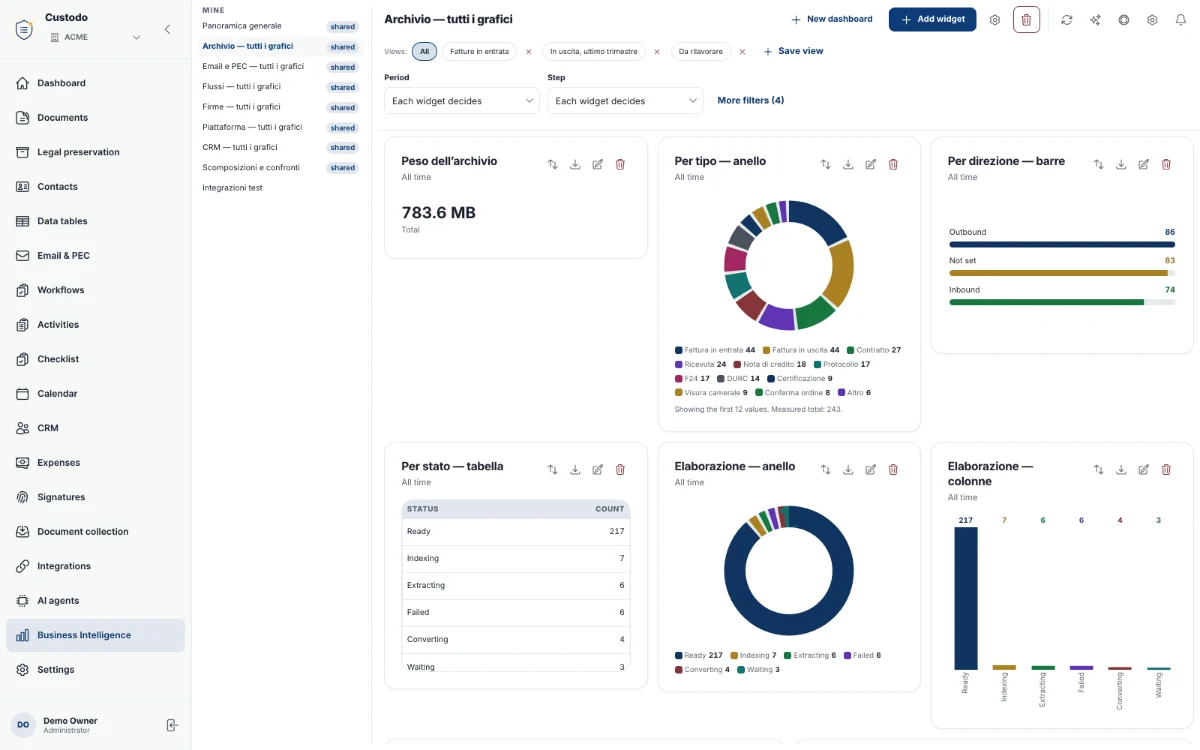Image resolution: width=1200 pixels, height=750 pixels.
Task: Refresh the dashboard data
Action: click(1067, 20)
